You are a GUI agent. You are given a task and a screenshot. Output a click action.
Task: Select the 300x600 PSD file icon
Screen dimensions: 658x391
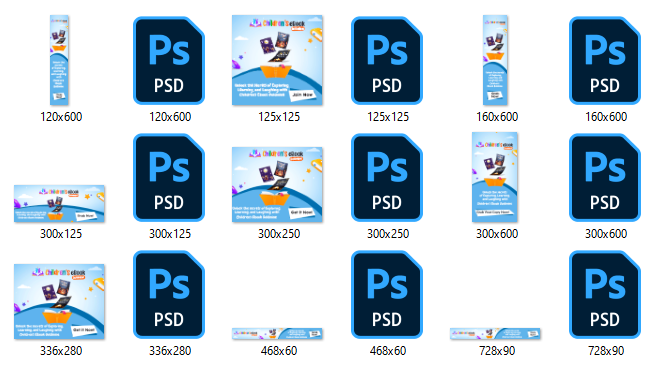[605, 177]
